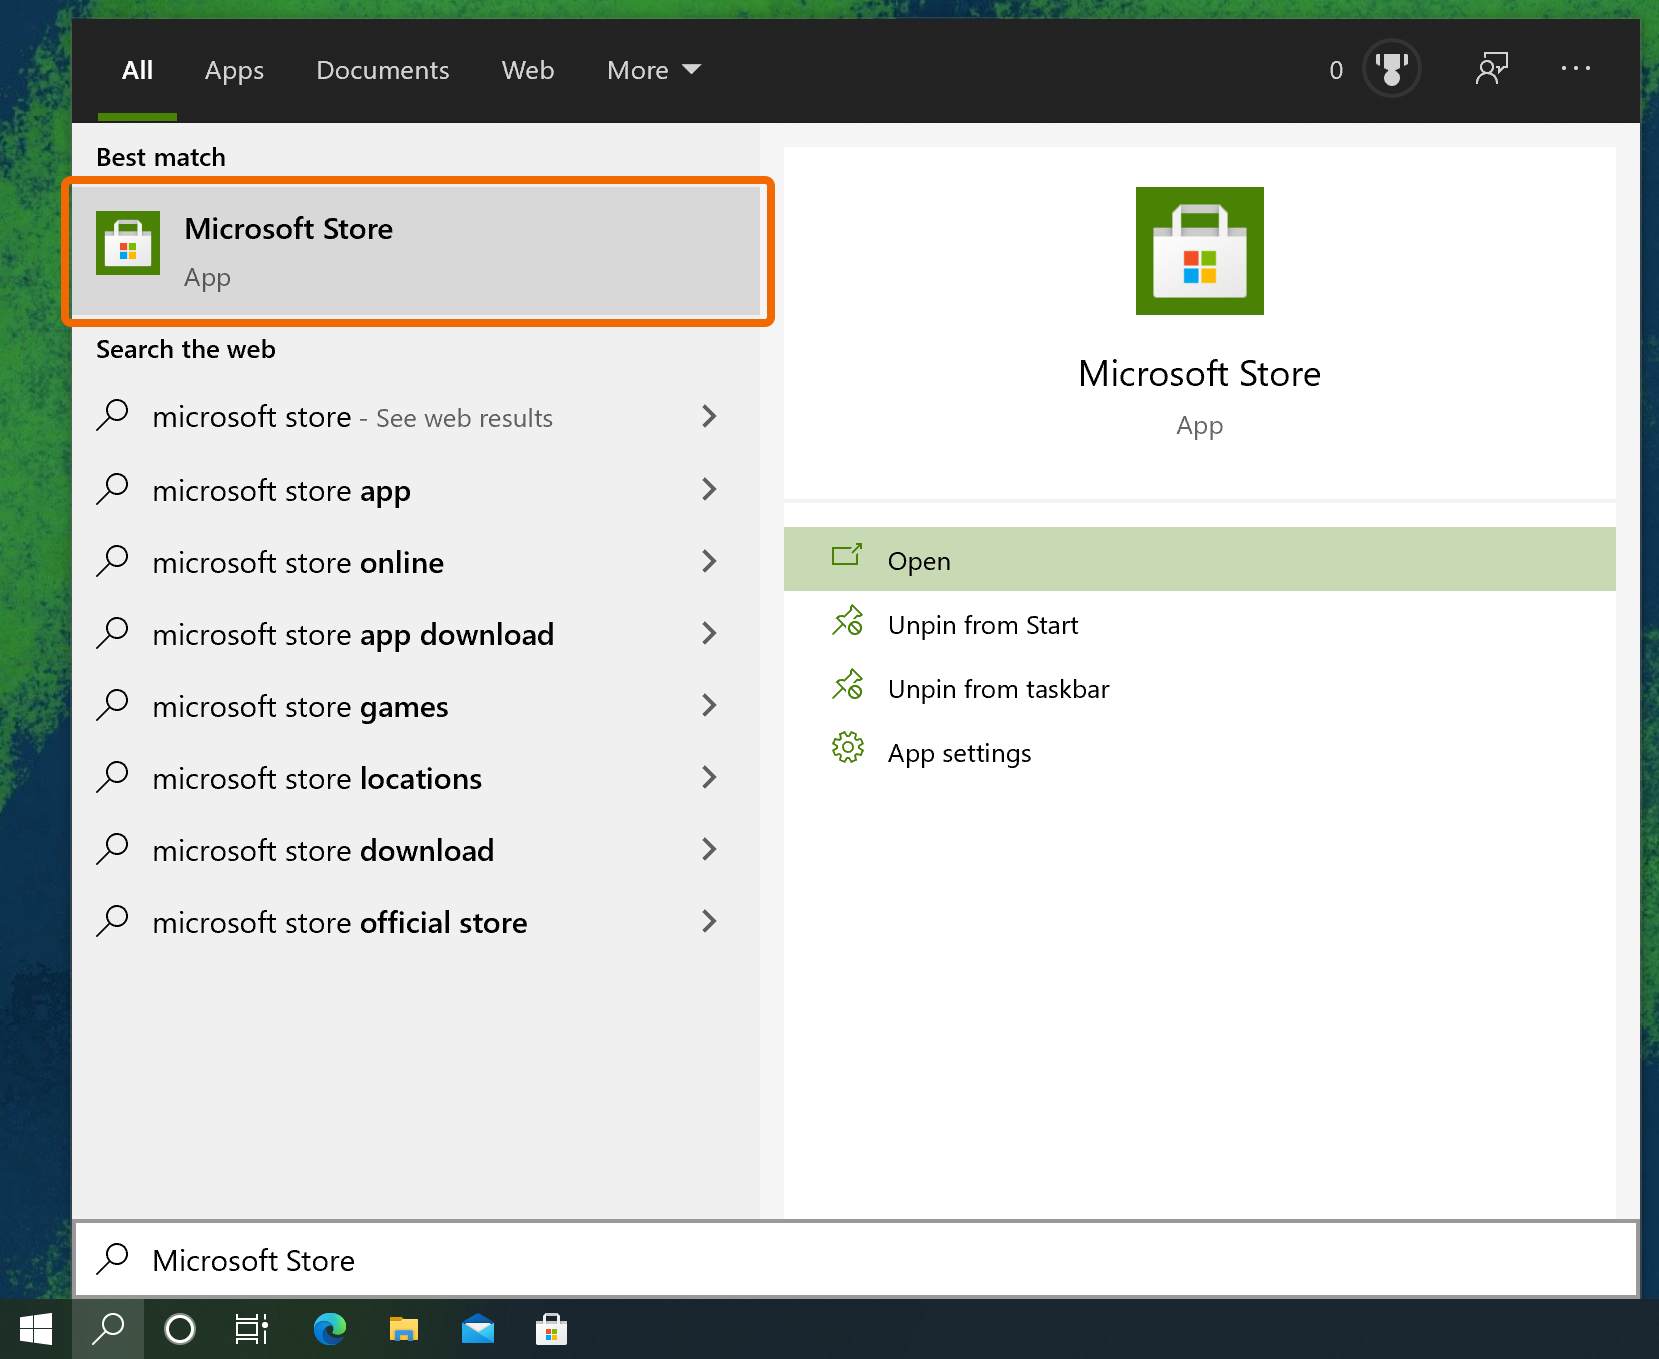This screenshot has width=1659, height=1359.
Task: Open File Explorer from the taskbar
Action: point(404,1330)
